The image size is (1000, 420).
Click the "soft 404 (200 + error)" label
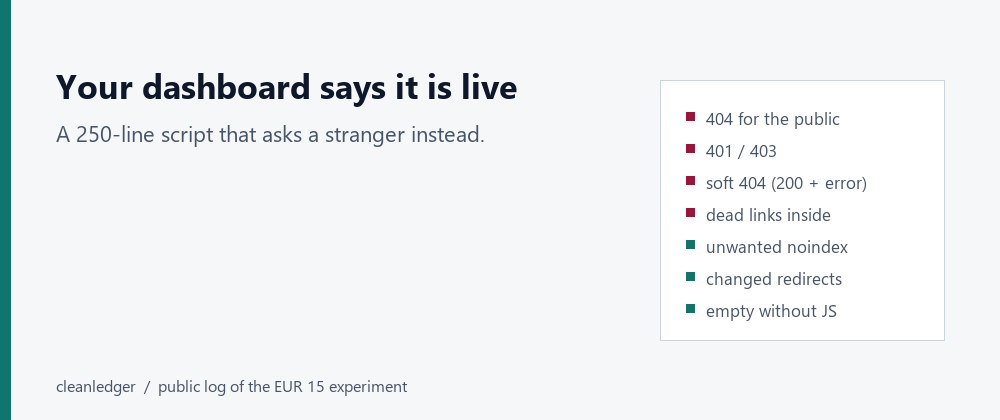pos(786,183)
